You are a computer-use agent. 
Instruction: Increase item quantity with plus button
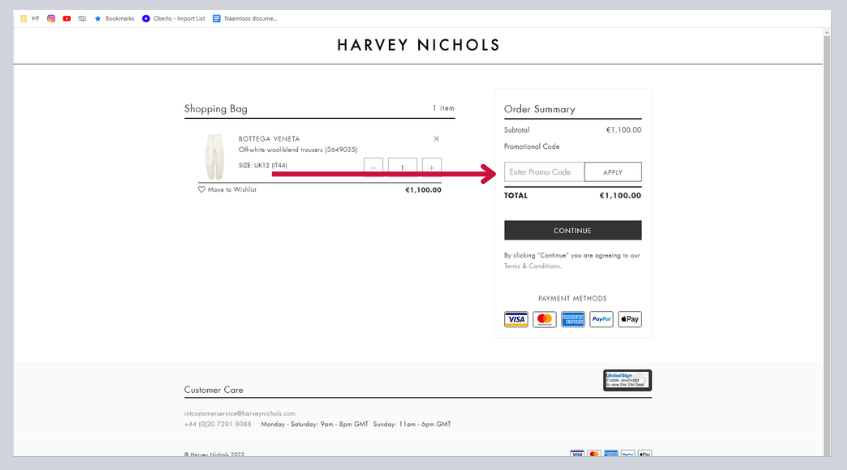point(432,167)
